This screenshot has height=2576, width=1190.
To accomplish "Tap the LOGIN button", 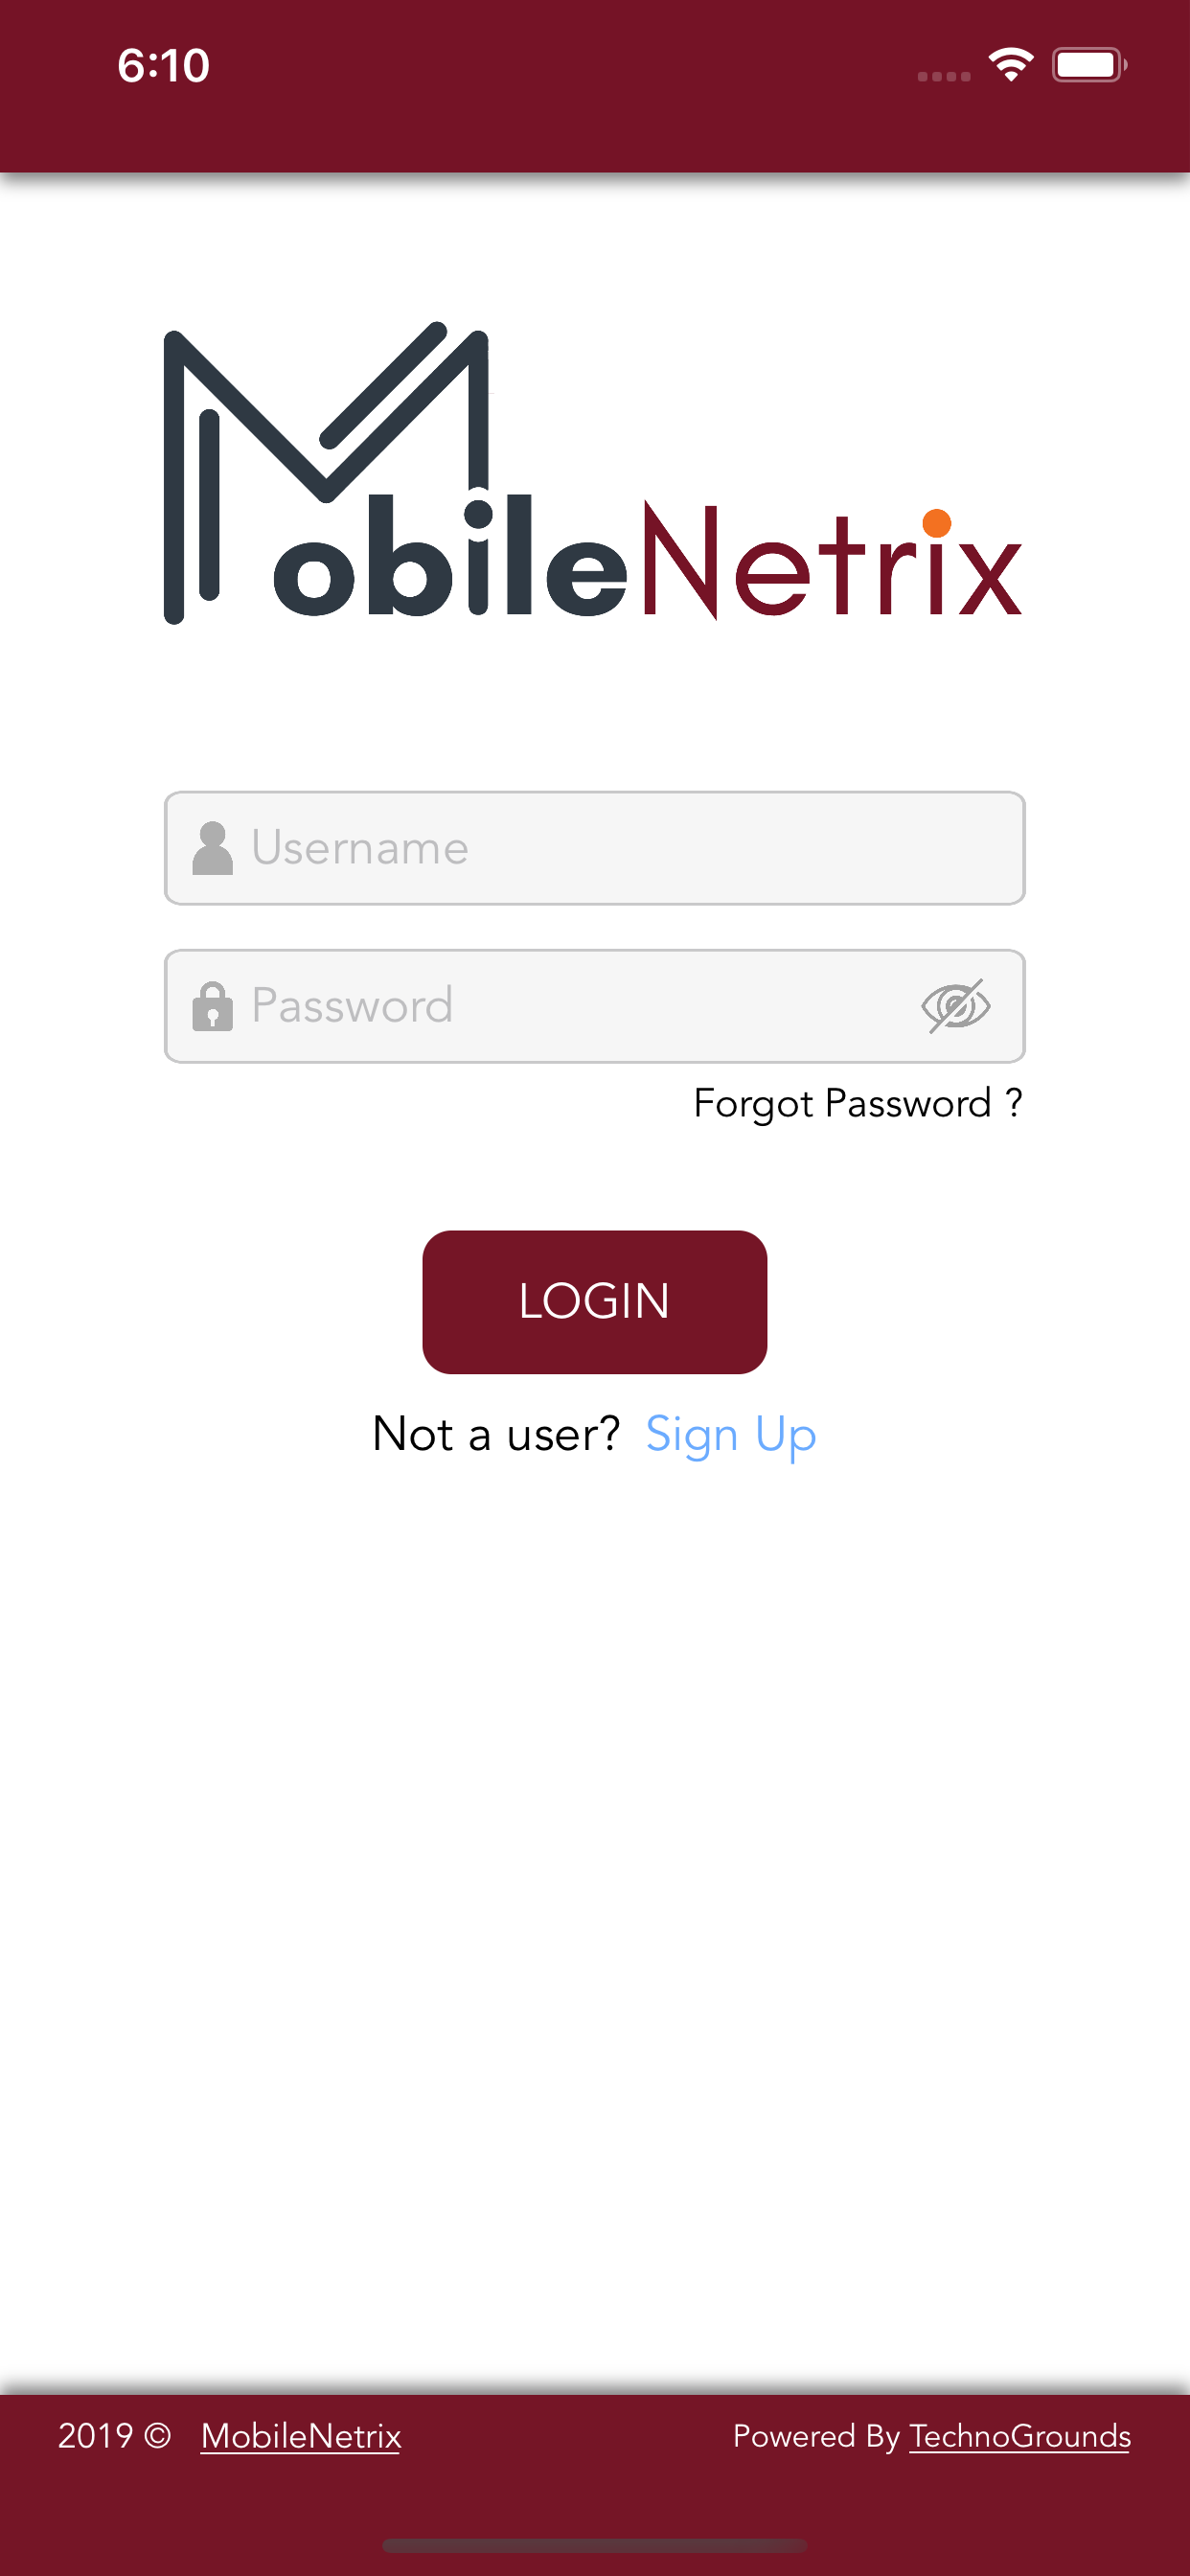I will pyautogui.click(x=594, y=1301).
